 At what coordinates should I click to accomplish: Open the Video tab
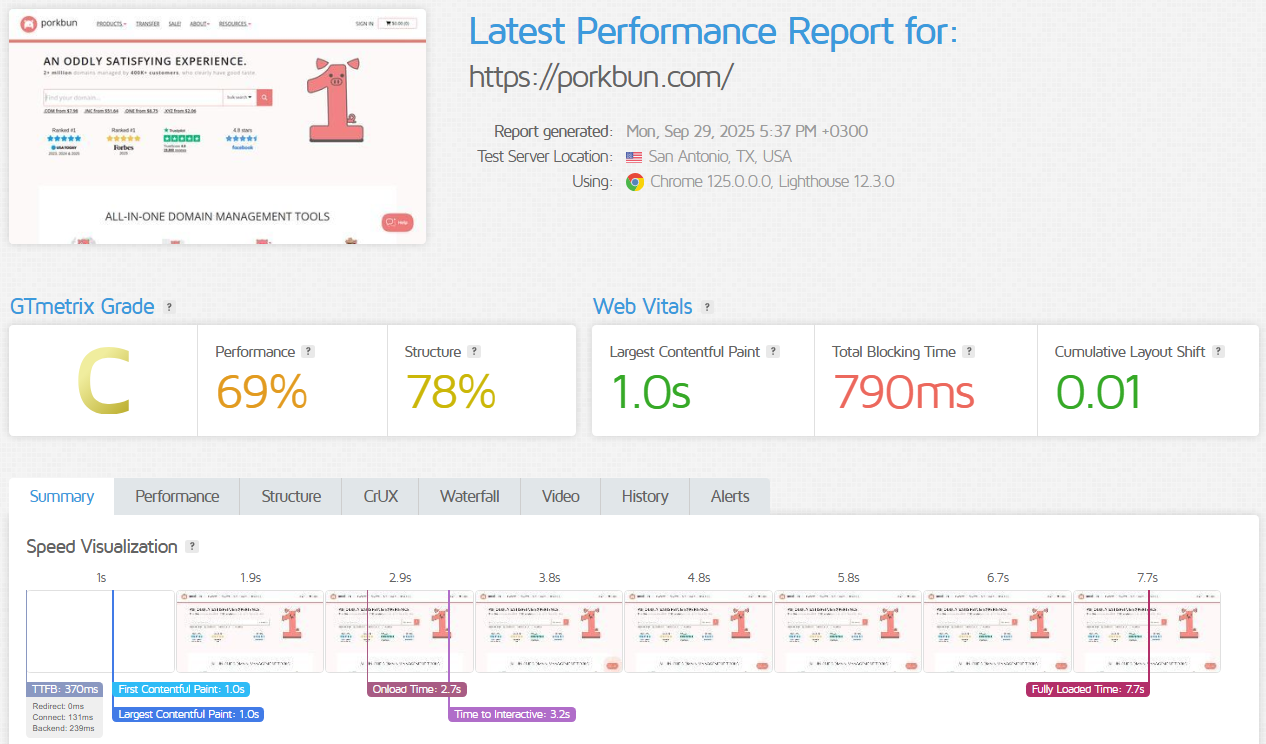561,496
